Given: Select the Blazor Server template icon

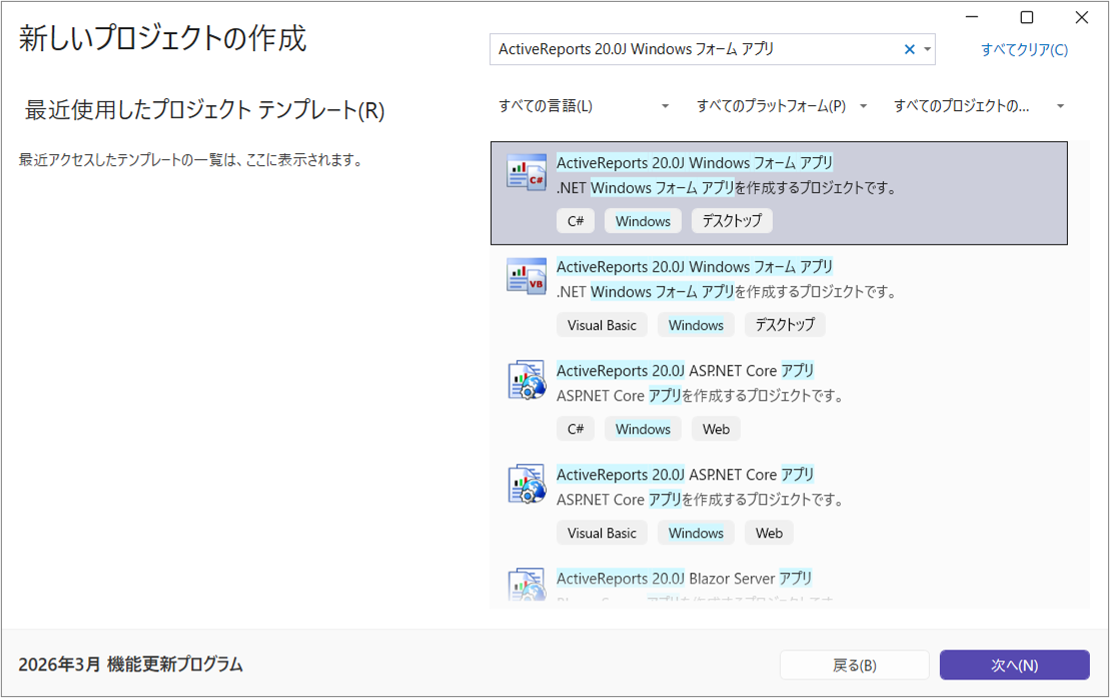Looking at the screenshot, I should 526,585.
